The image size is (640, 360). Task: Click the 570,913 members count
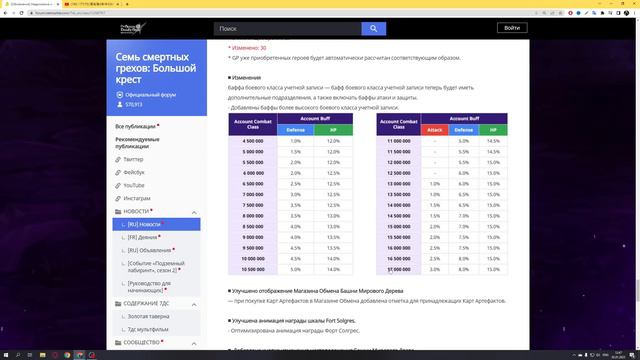pyautogui.click(x=133, y=104)
